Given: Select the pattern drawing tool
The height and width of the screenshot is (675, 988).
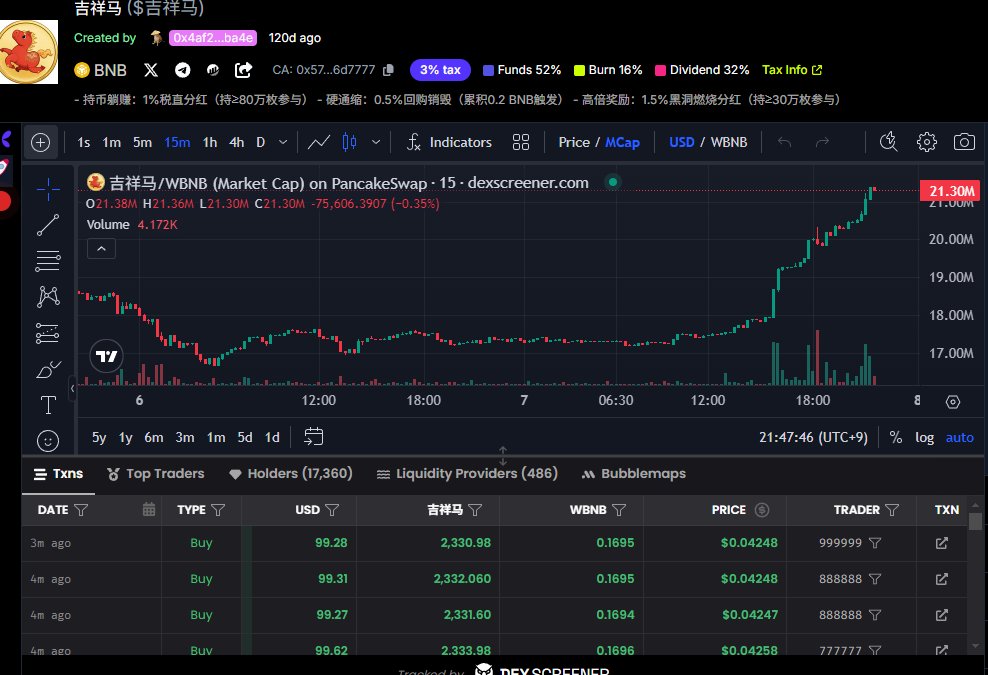Looking at the screenshot, I should tap(48, 297).
